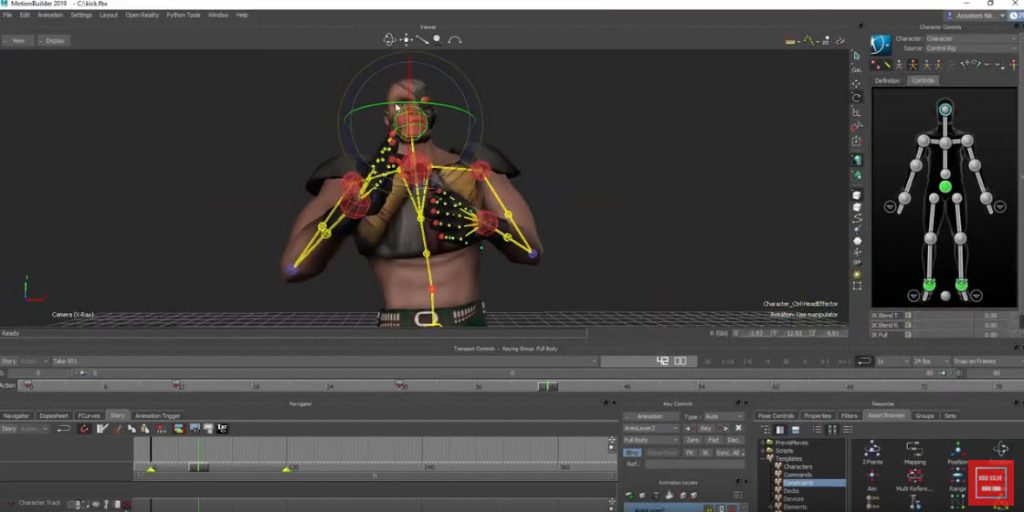Select the rotate tool in viewer sidebar
1024x512 pixels.
point(857,98)
